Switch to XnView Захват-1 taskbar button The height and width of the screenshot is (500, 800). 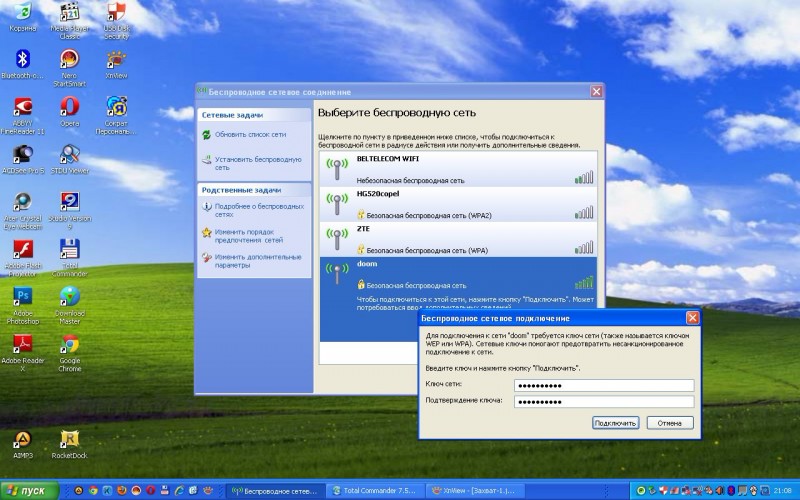[x=474, y=490]
